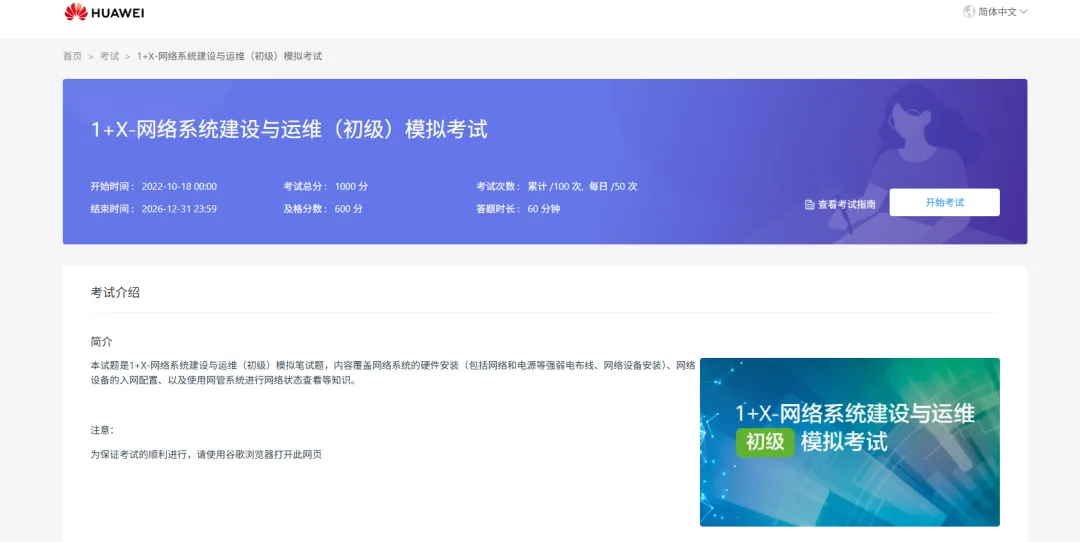Click the introduction paragraph starting 本试题是
This screenshot has height=542, width=1080.
pos(393,373)
